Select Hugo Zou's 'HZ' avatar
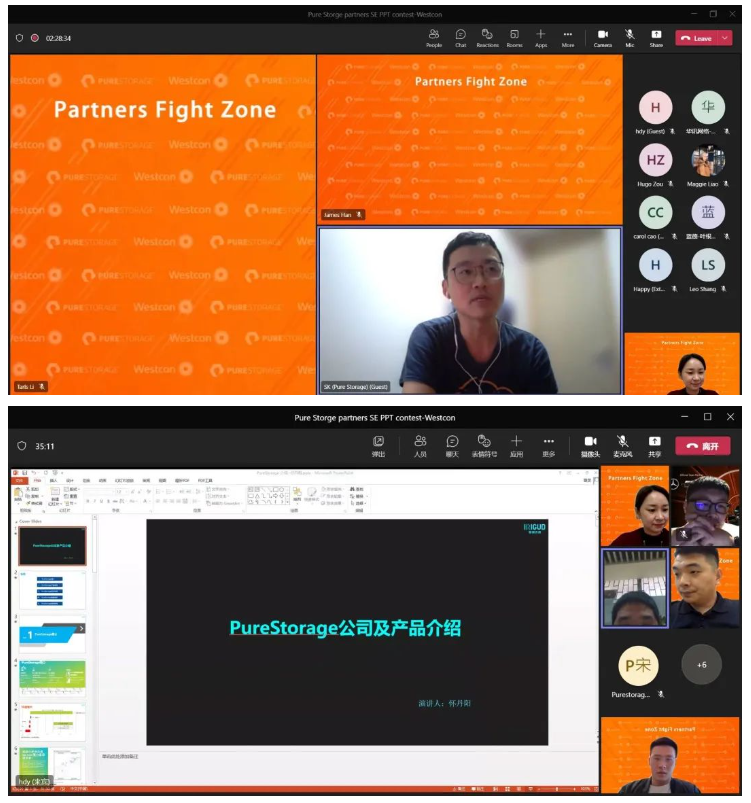 coord(655,160)
